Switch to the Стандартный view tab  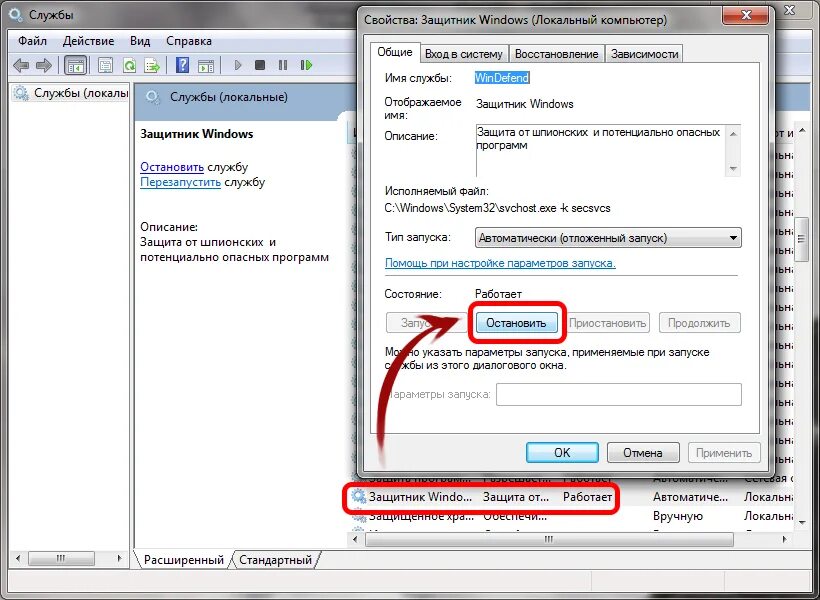(x=275, y=560)
